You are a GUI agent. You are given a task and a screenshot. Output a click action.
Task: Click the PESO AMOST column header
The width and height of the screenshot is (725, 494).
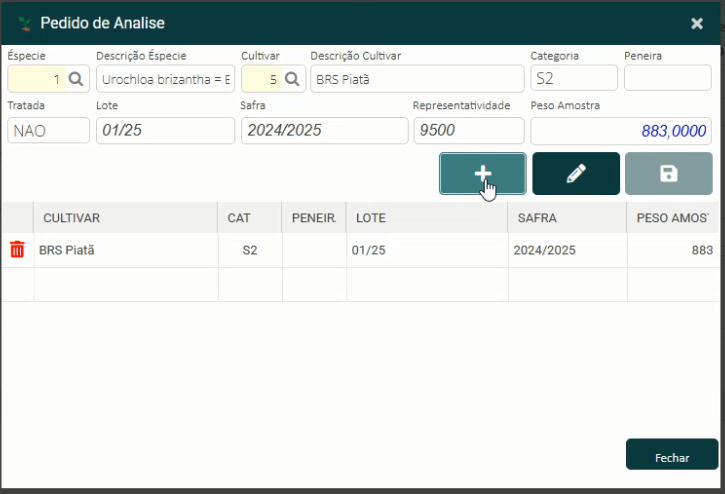click(670, 218)
